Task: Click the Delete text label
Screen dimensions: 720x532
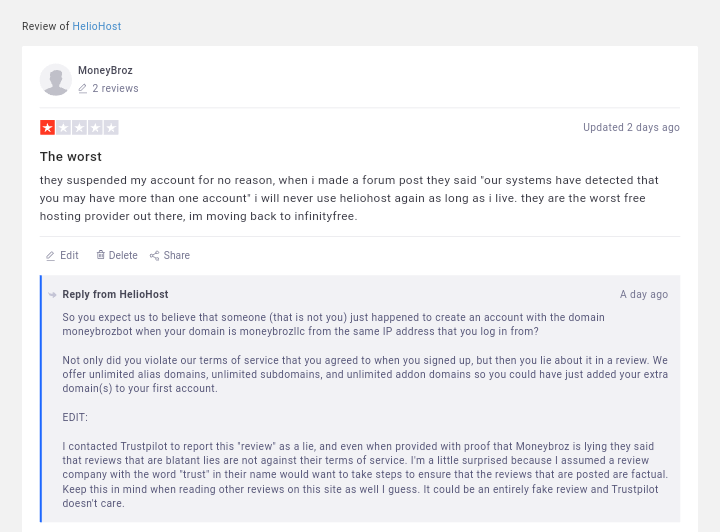Action: [123, 255]
